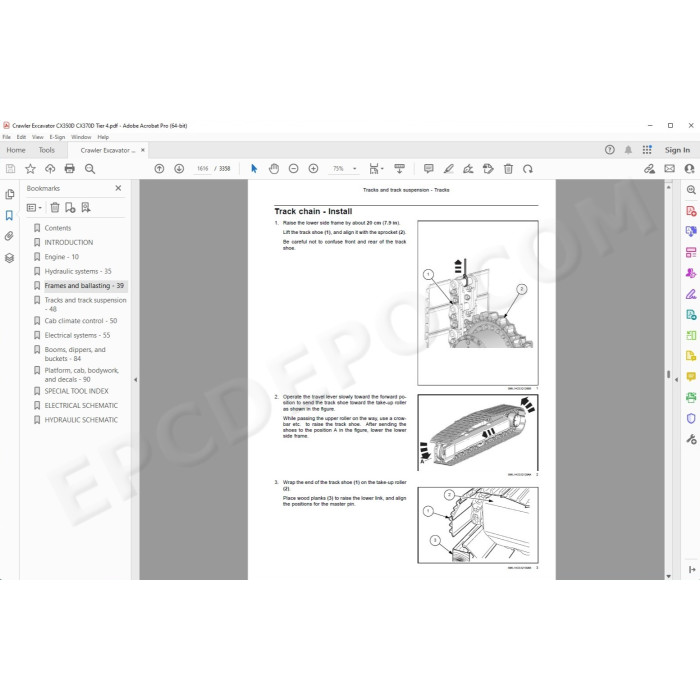Upload file to cloud icon
This screenshot has width=700, height=700.
(50, 169)
